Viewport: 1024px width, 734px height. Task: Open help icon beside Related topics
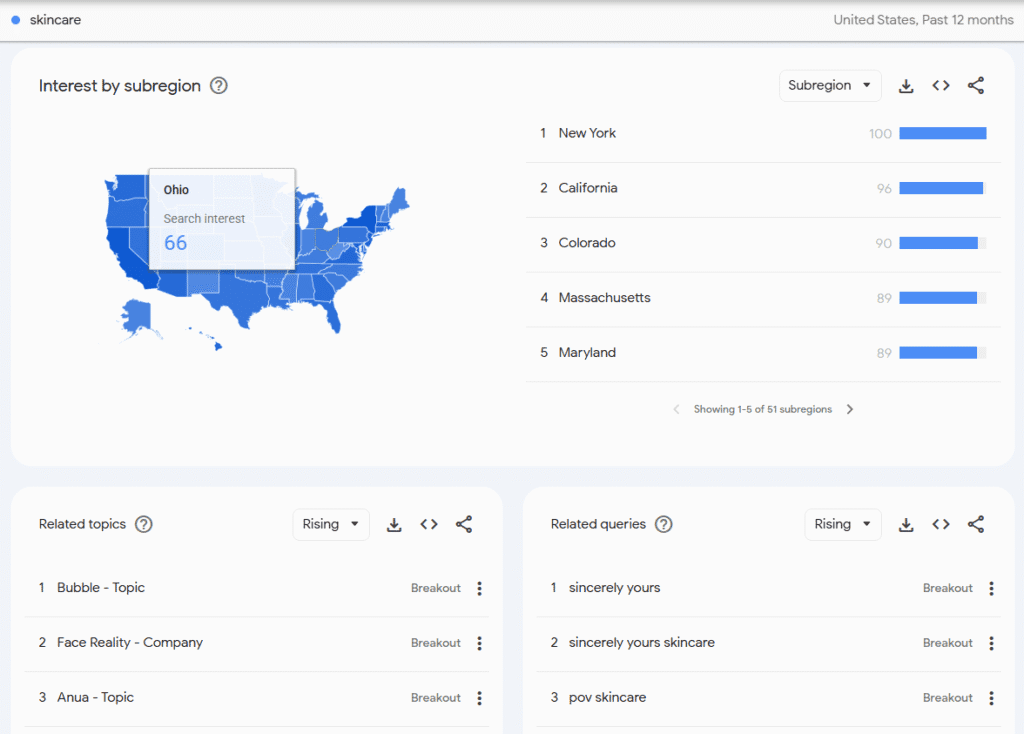tap(144, 525)
